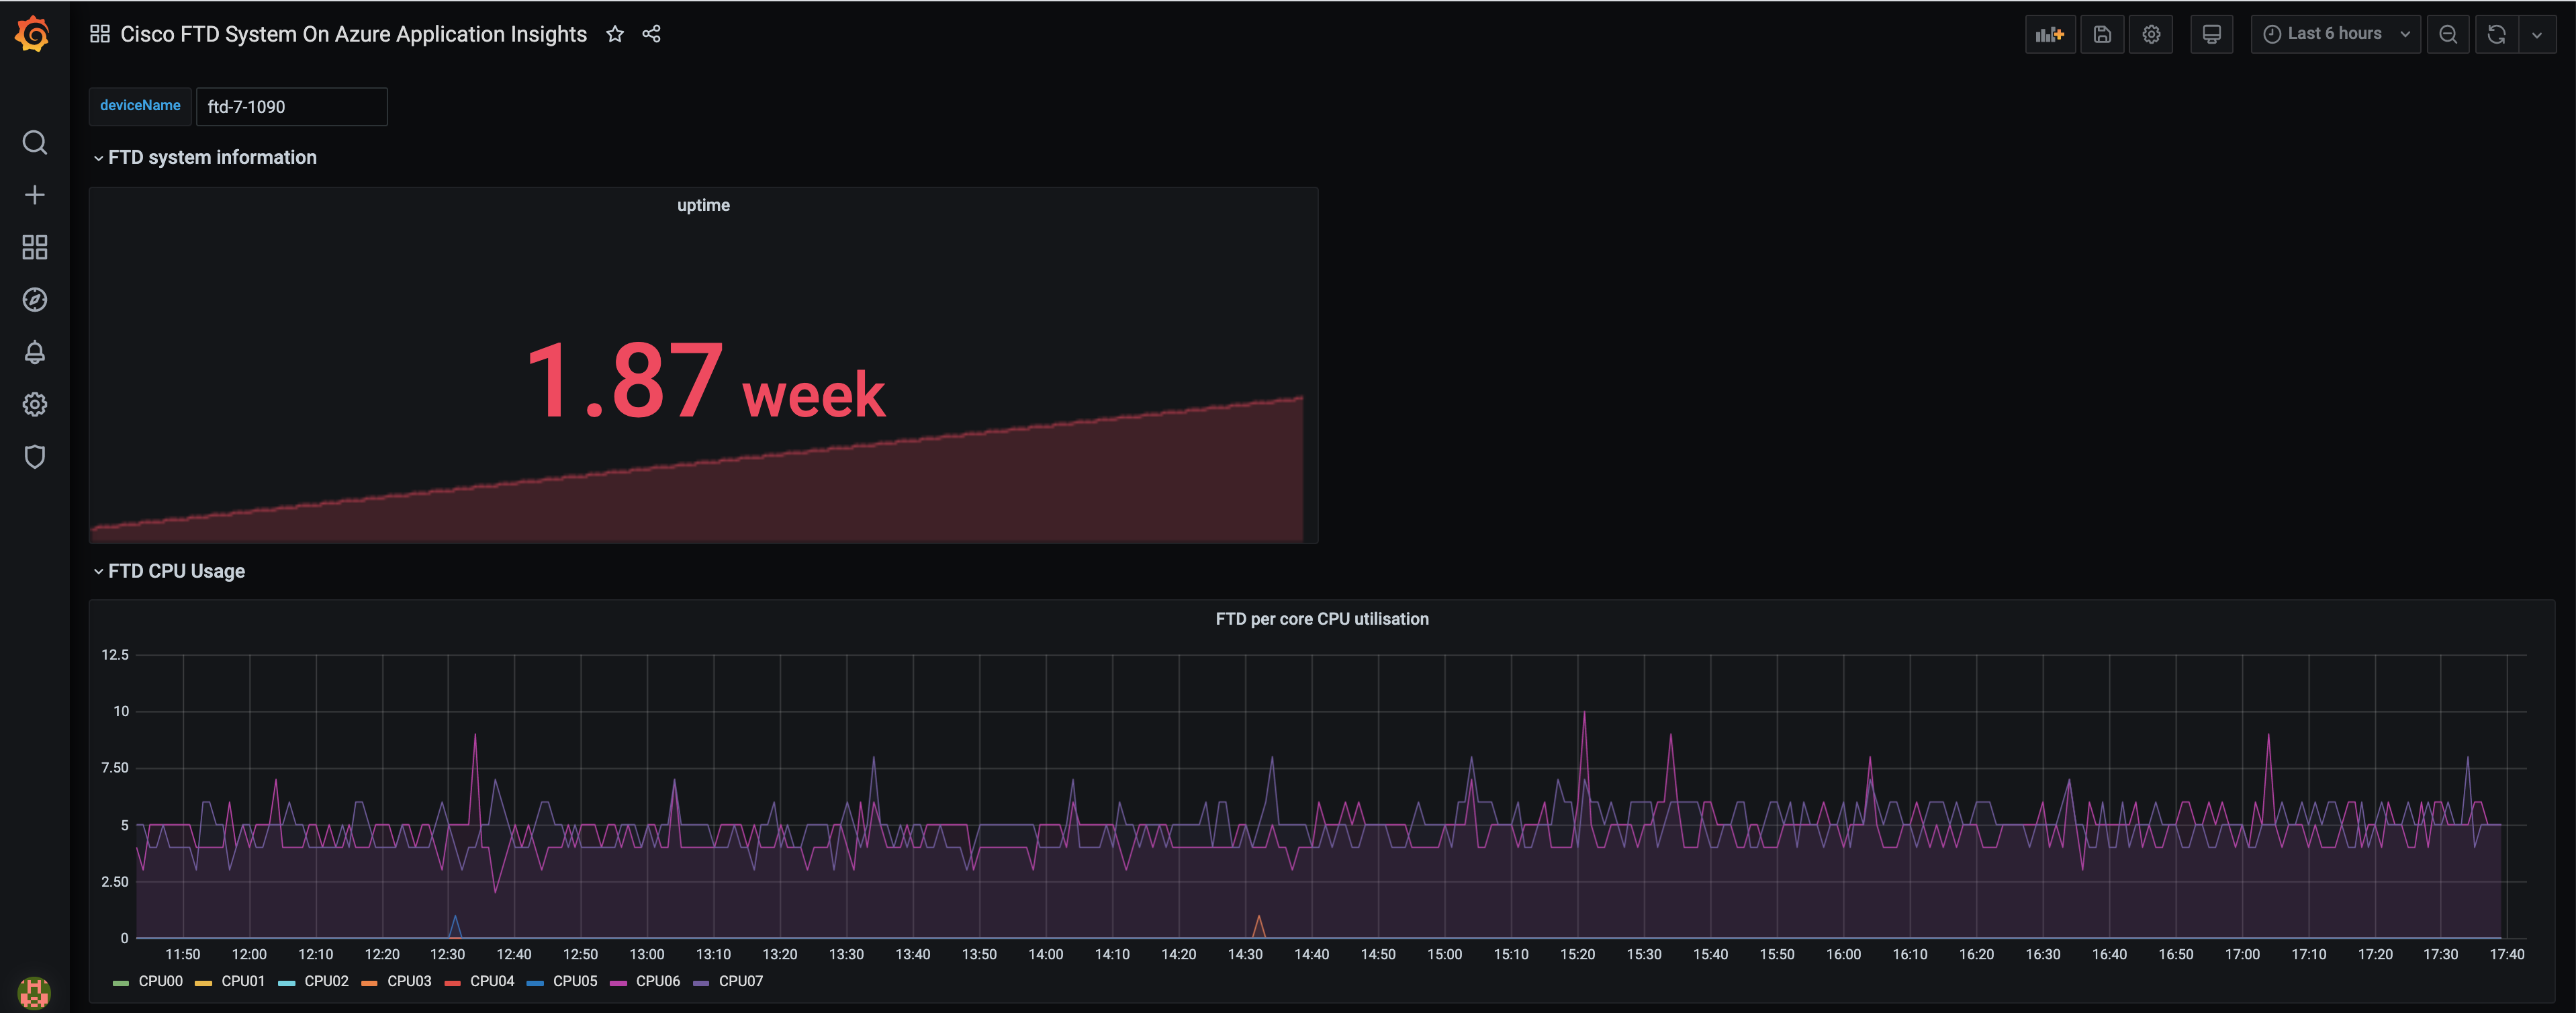This screenshot has width=2576, height=1013.
Task: Open the search dashboards icon
Action: click(x=34, y=143)
